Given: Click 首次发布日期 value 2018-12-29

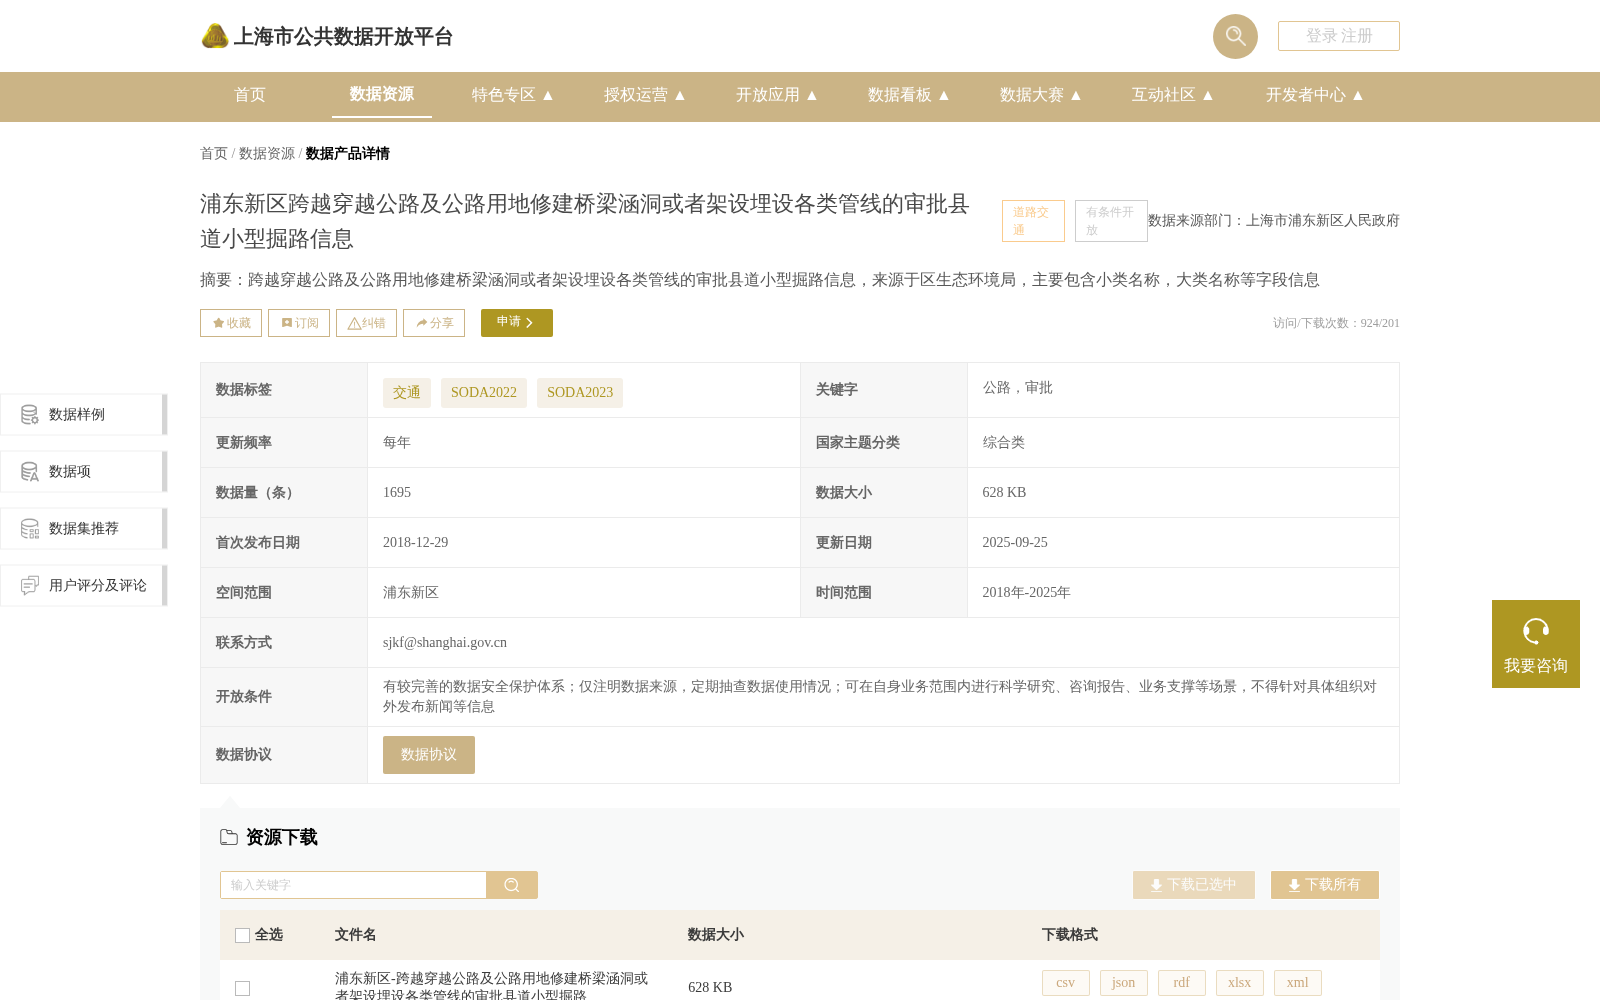Looking at the screenshot, I should click(x=416, y=543).
